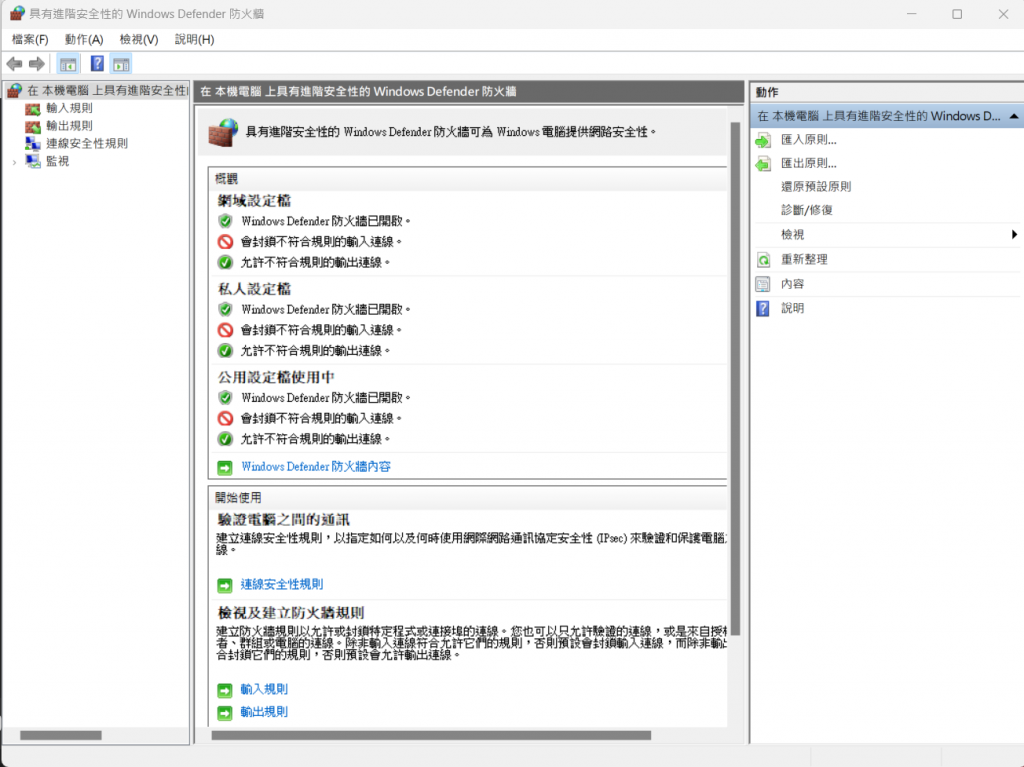Click 匯出原則... in the actions pane
Image resolution: width=1024 pixels, height=767 pixels.
click(x=808, y=163)
